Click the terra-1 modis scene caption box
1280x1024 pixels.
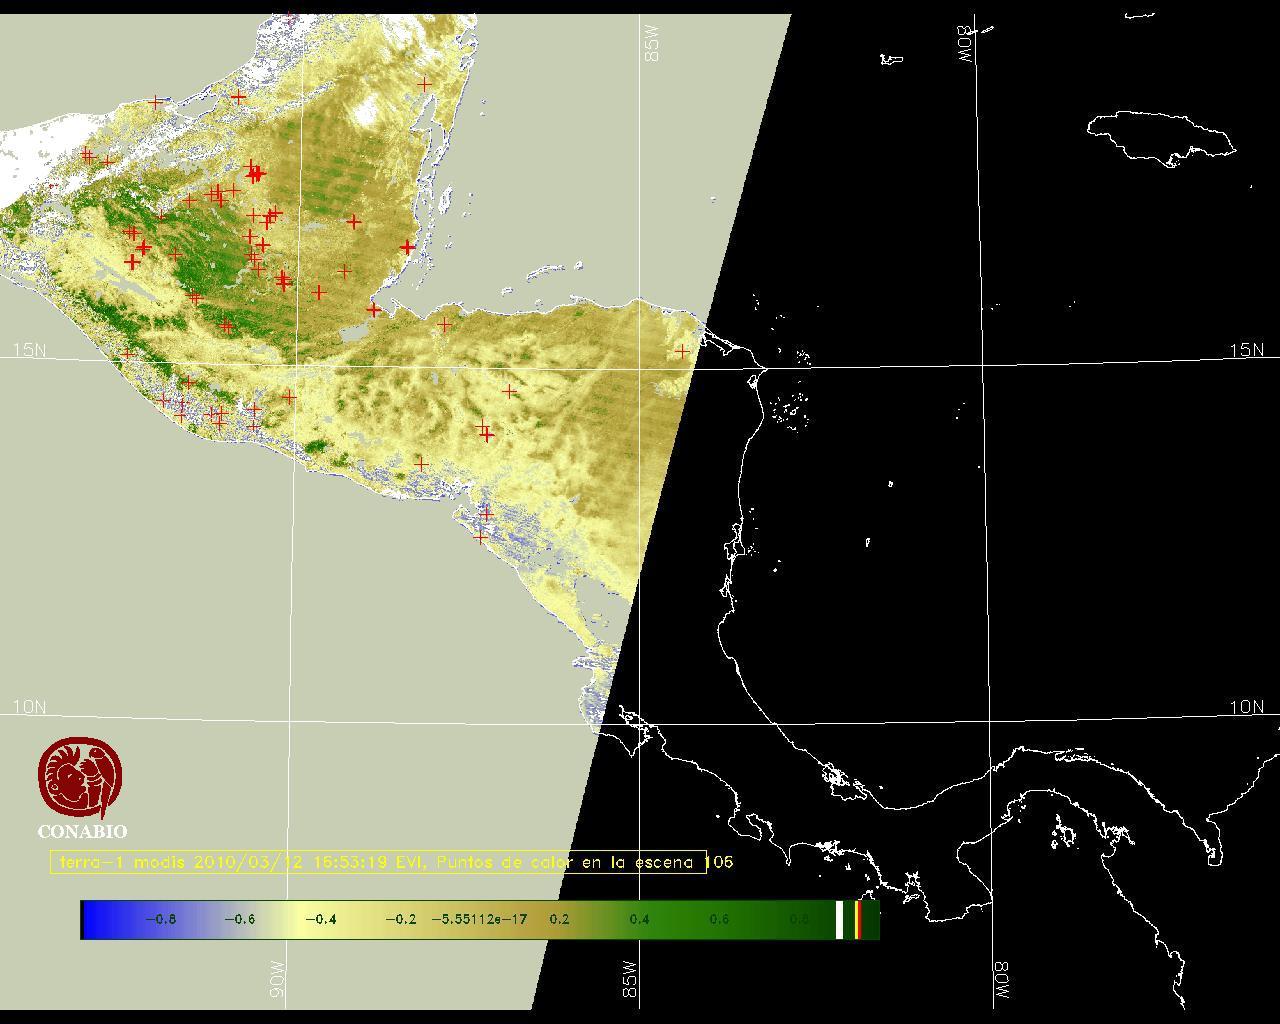pyautogui.click(x=378, y=862)
